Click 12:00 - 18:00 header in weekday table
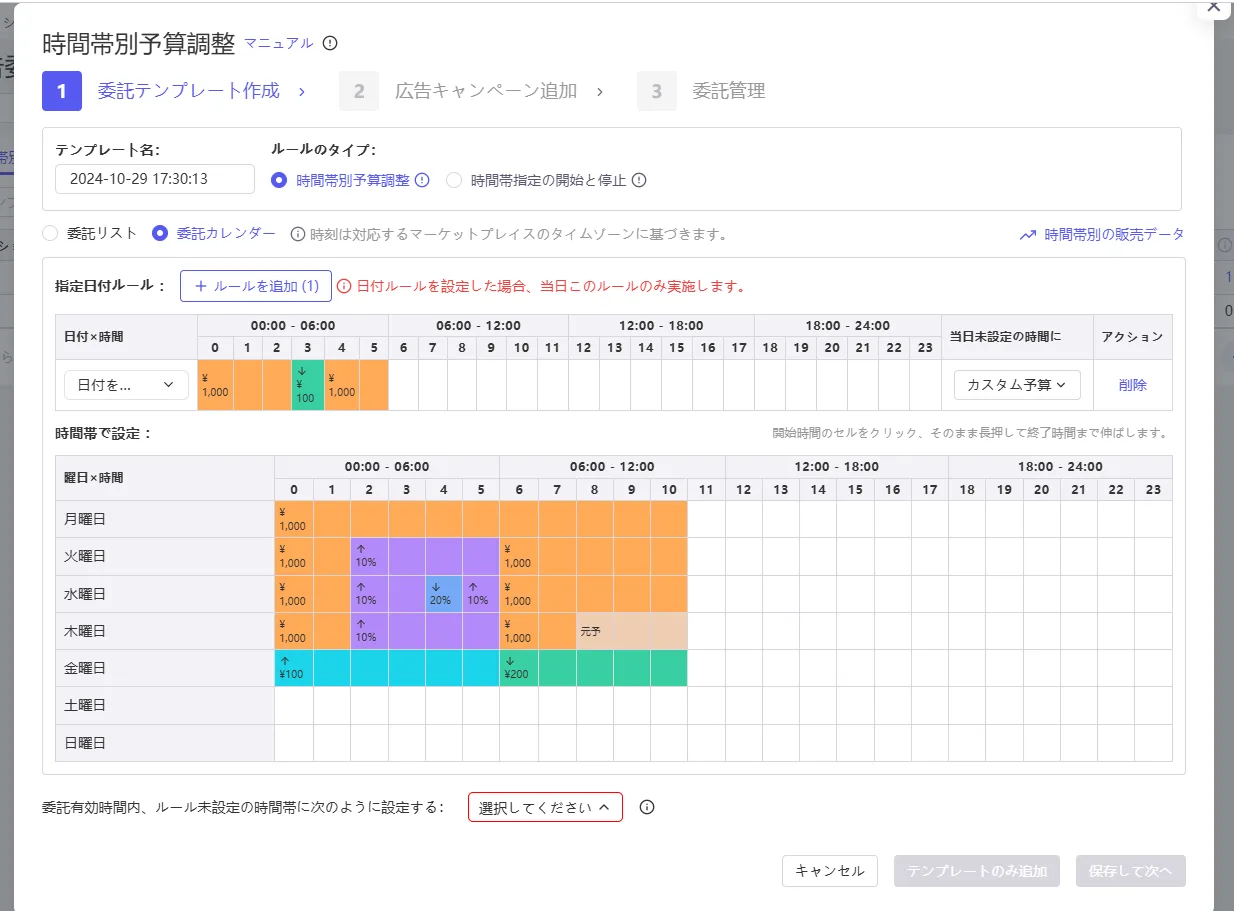1234x911 pixels. coord(837,467)
